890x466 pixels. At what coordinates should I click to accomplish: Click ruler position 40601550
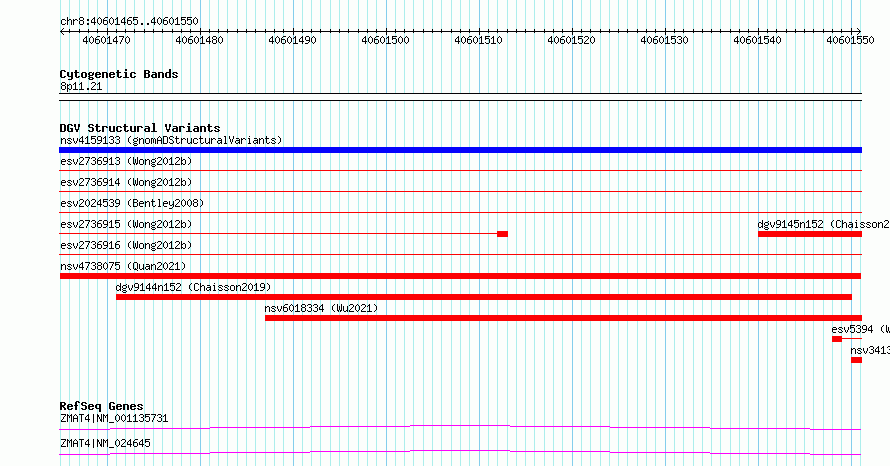pyautogui.click(x=850, y=40)
